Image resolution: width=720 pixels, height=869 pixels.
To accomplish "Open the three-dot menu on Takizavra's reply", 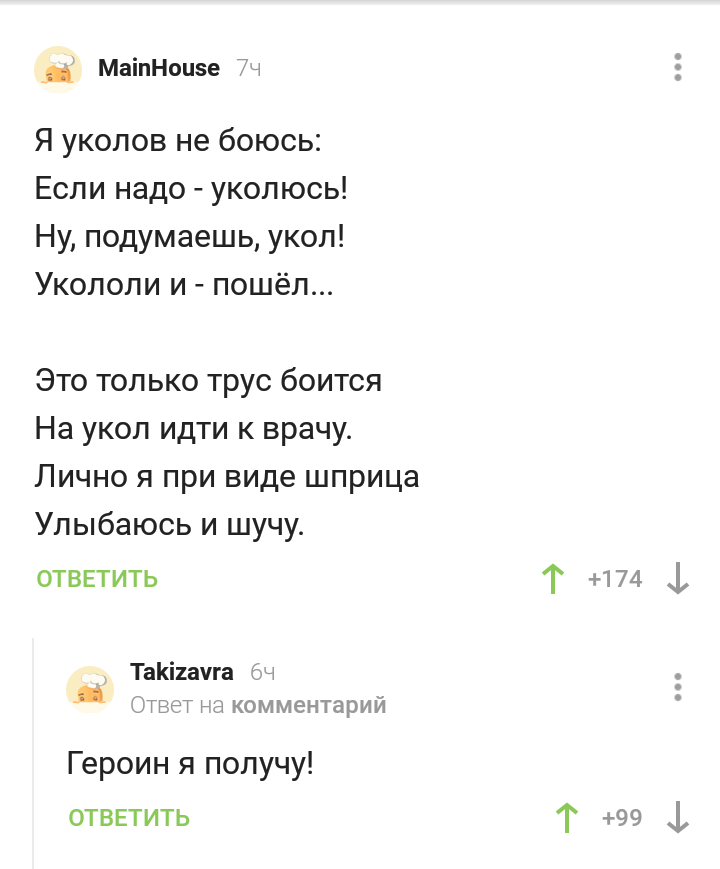I will pyautogui.click(x=678, y=688).
